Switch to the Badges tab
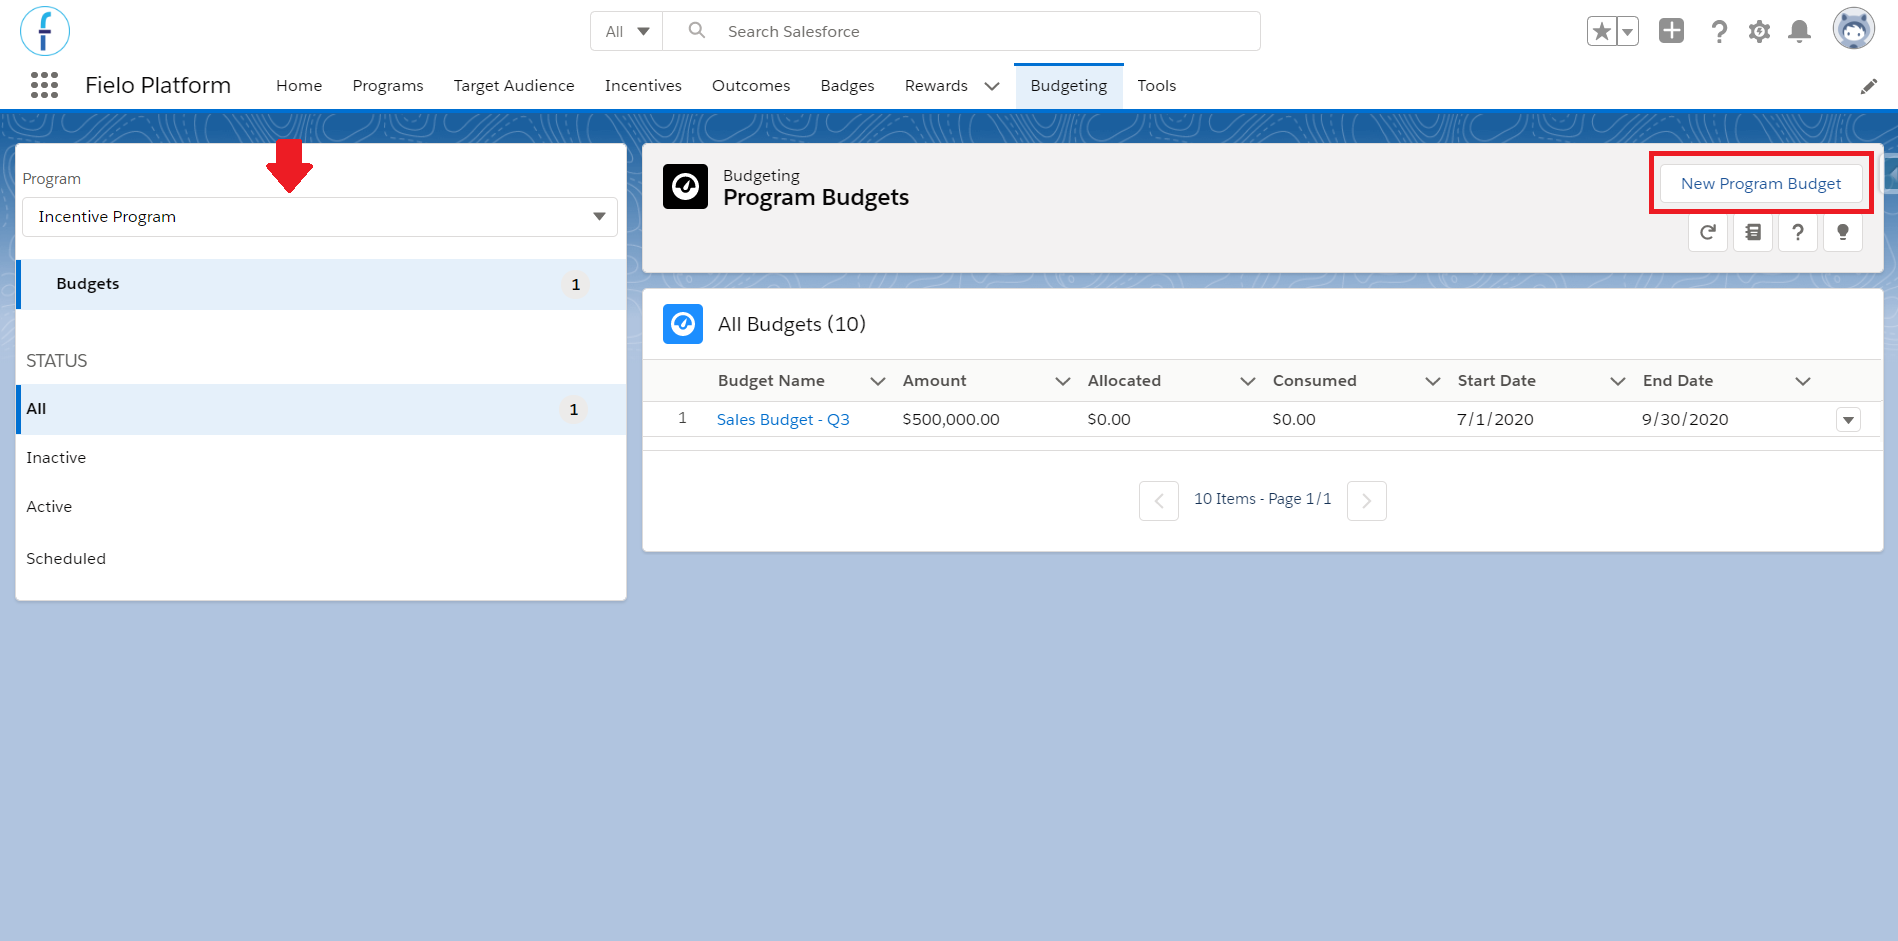Viewport: 1898px width, 941px height. pos(847,86)
